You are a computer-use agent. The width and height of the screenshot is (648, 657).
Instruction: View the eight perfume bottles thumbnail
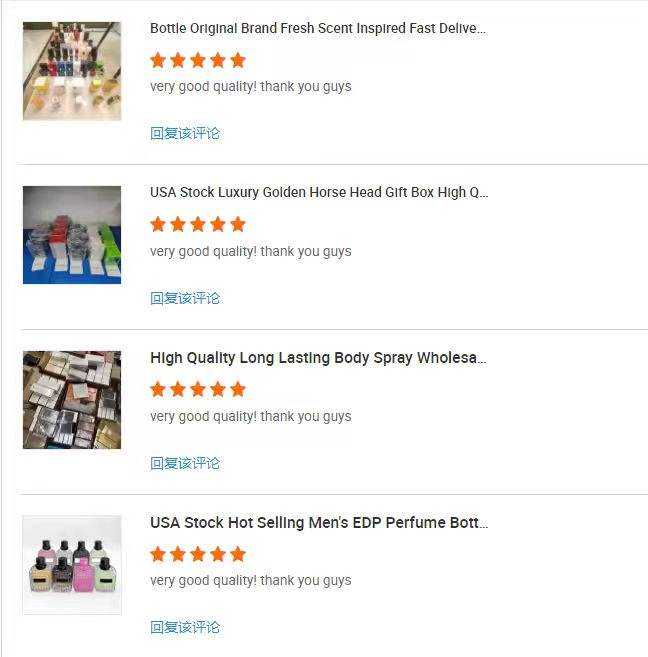click(x=72, y=565)
